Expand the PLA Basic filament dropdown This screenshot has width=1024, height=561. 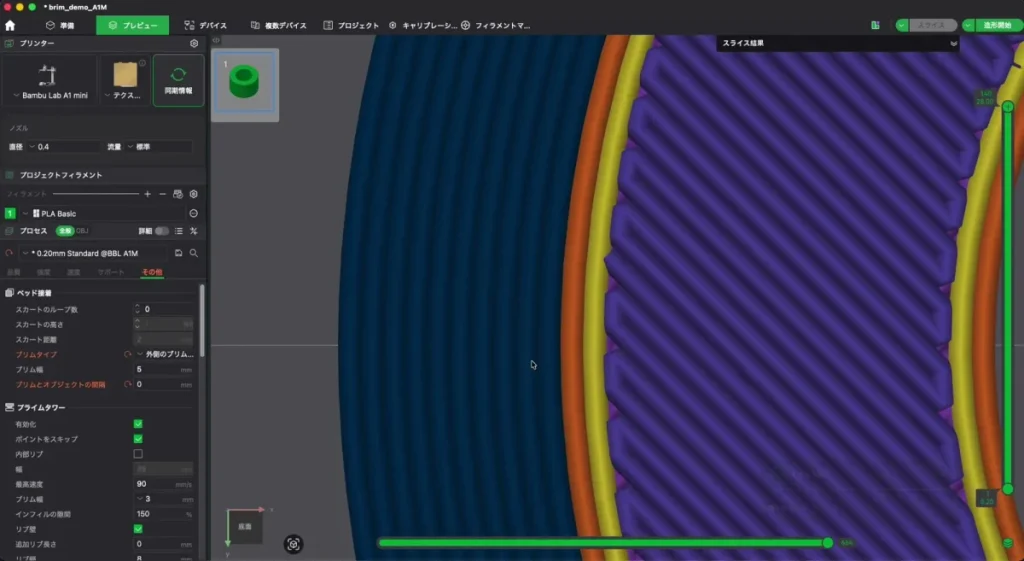pyautogui.click(x=103, y=214)
